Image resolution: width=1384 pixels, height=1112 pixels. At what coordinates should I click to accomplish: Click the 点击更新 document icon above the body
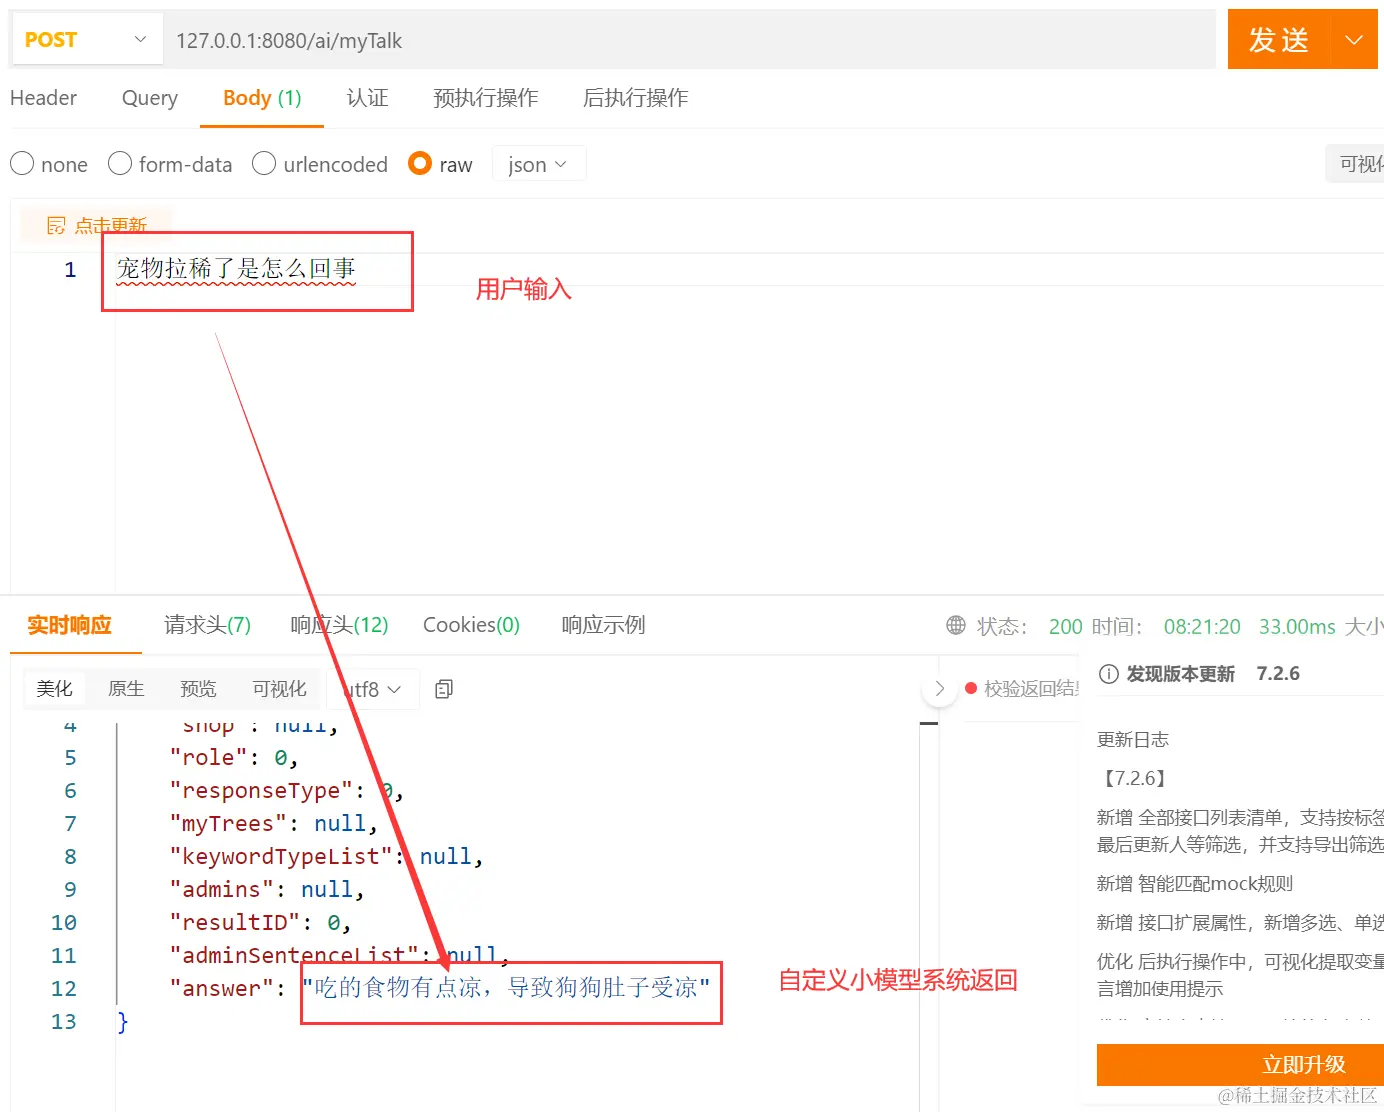(57, 225)
